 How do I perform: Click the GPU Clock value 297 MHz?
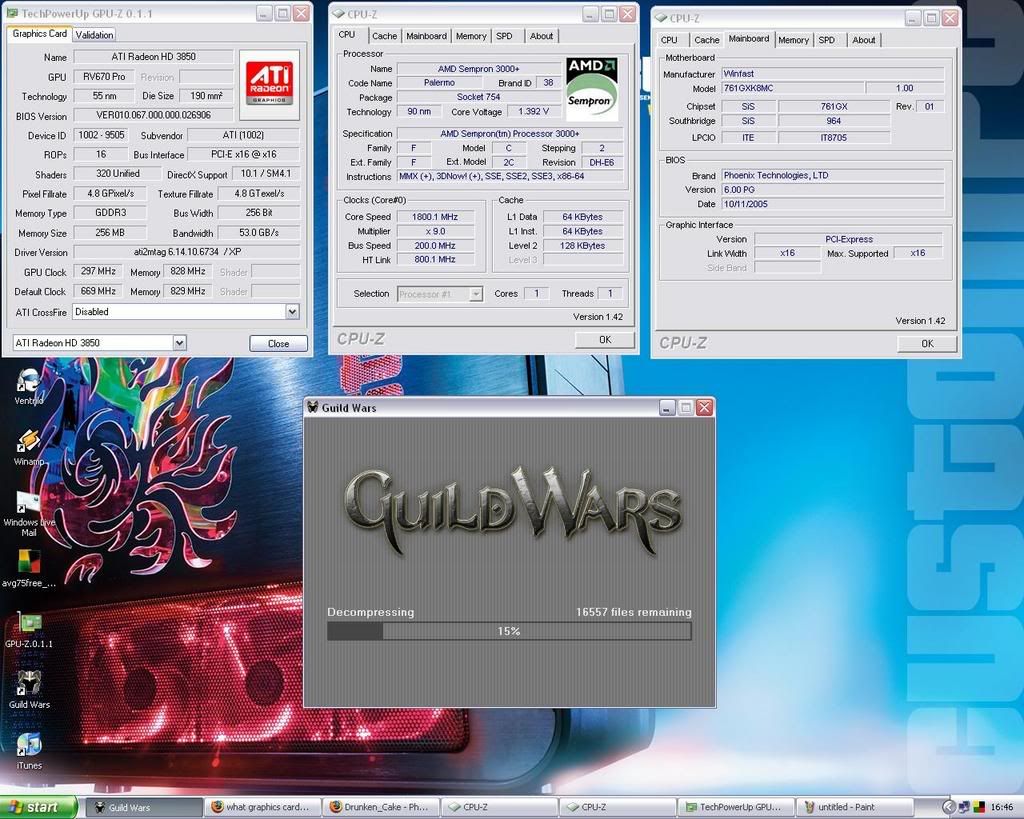point(98,271)
